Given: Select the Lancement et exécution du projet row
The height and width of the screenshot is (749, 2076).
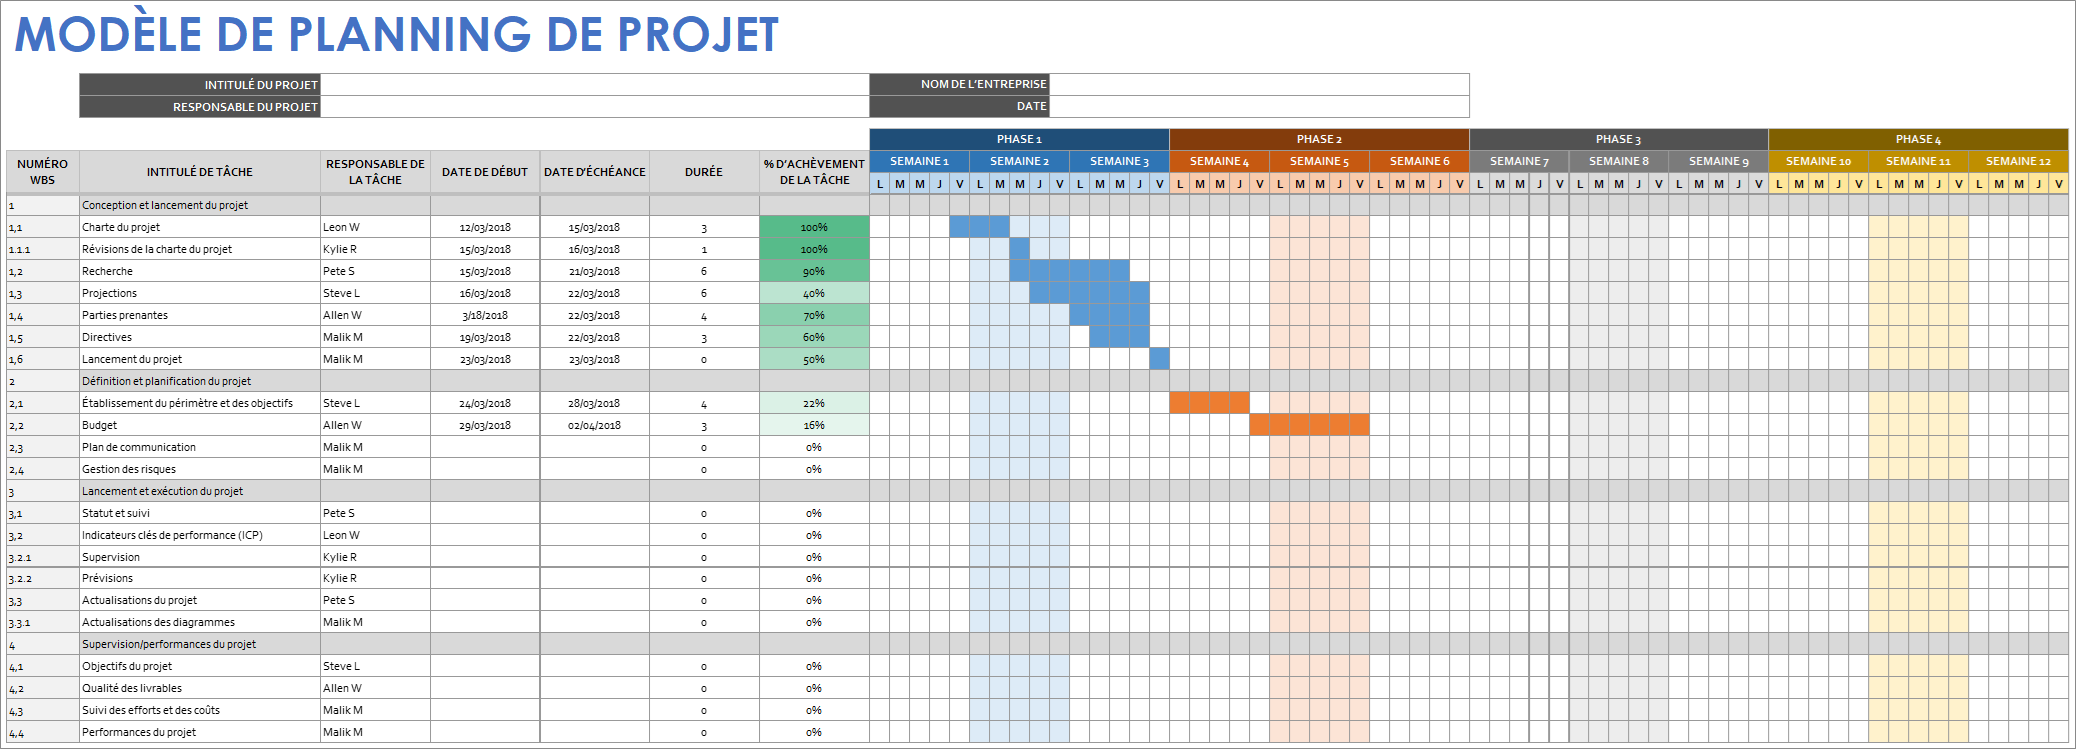Looking at the screenshot, I should (1037, 491).
